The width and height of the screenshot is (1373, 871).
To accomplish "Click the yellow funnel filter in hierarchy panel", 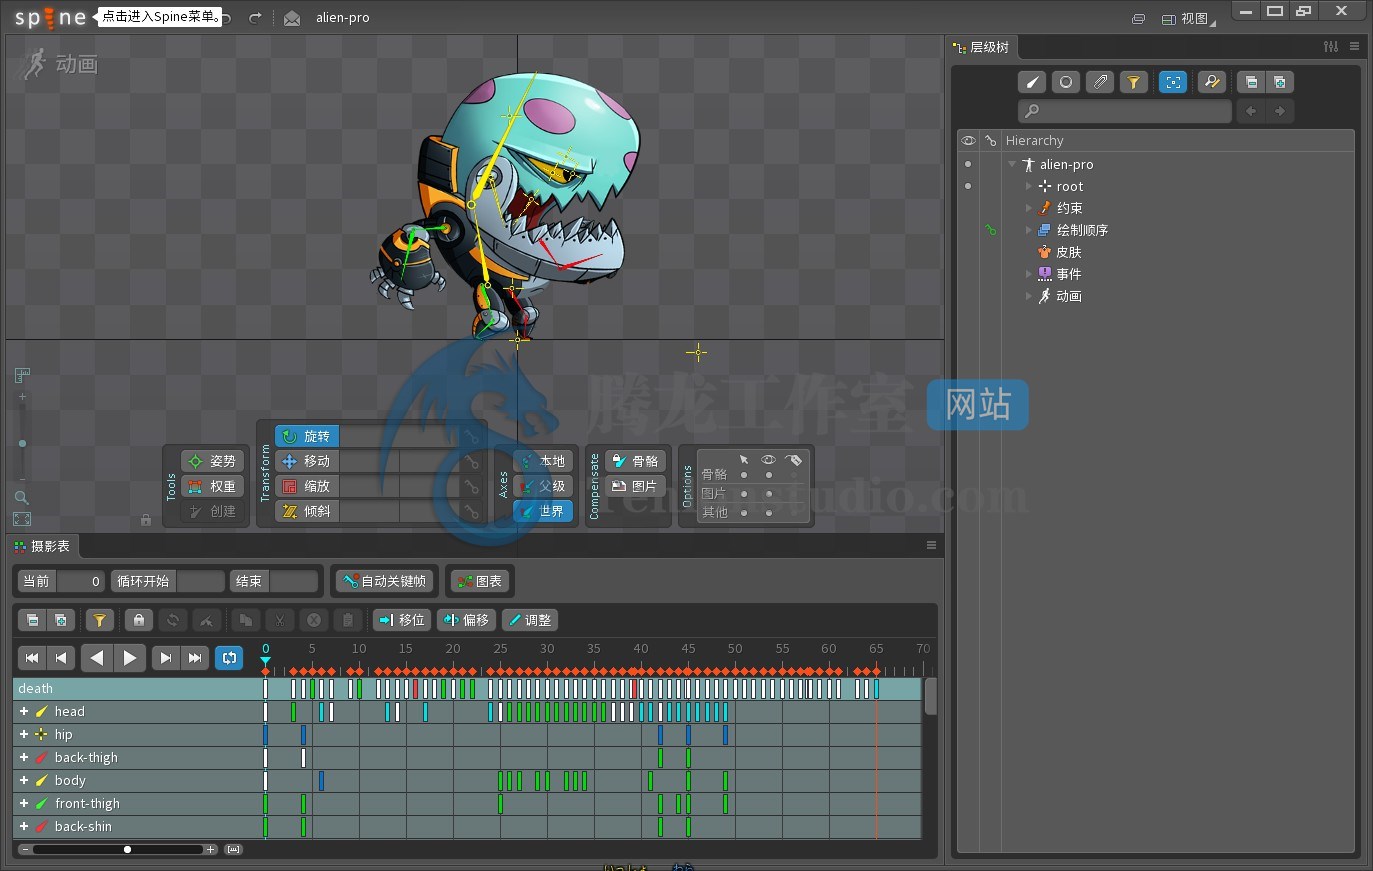I will [1134, 82].
